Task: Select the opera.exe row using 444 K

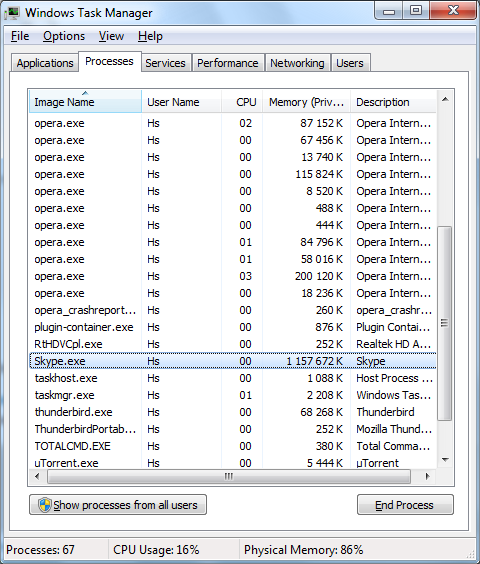Action: pyautogui.click(x=233, y=225)
